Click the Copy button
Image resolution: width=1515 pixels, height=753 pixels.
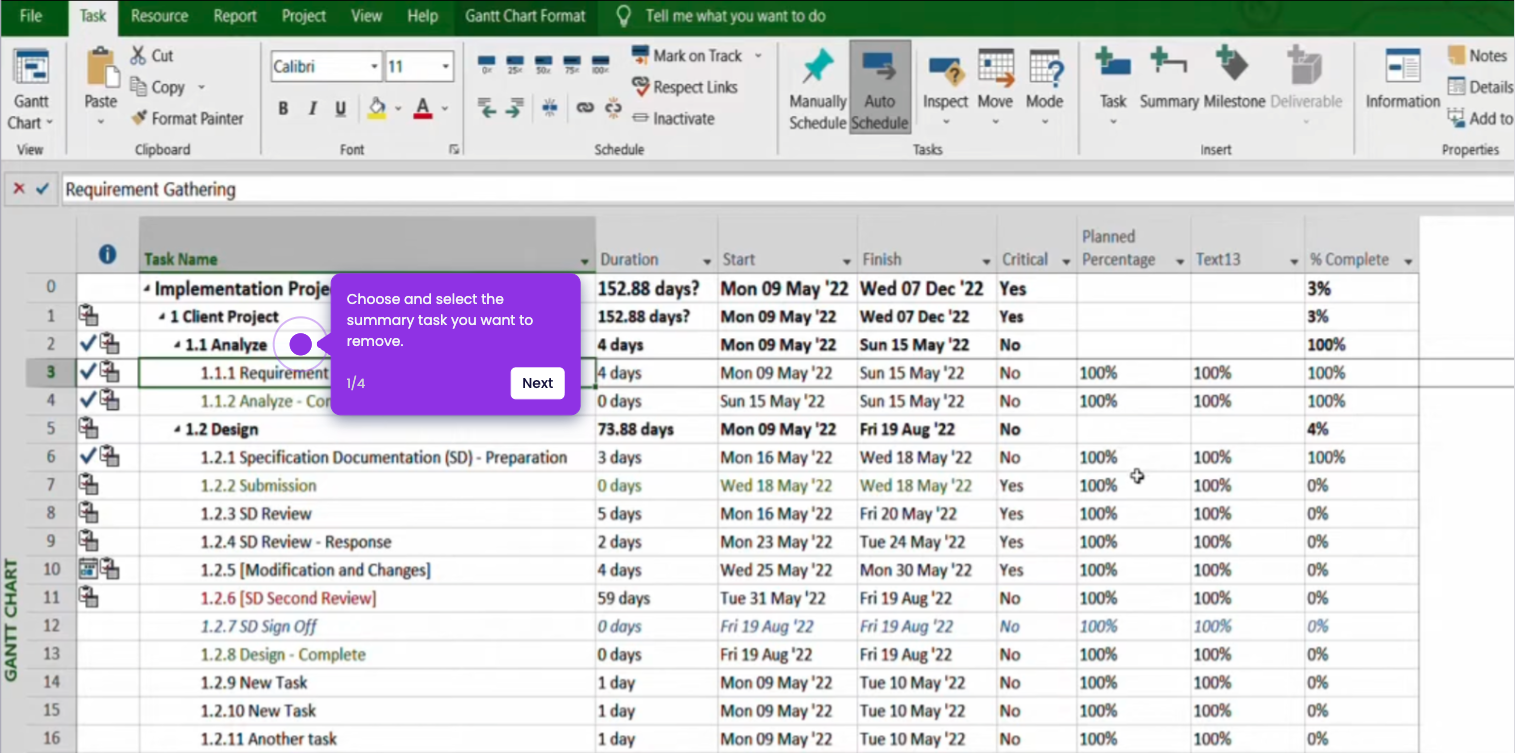tap(158, 87)
